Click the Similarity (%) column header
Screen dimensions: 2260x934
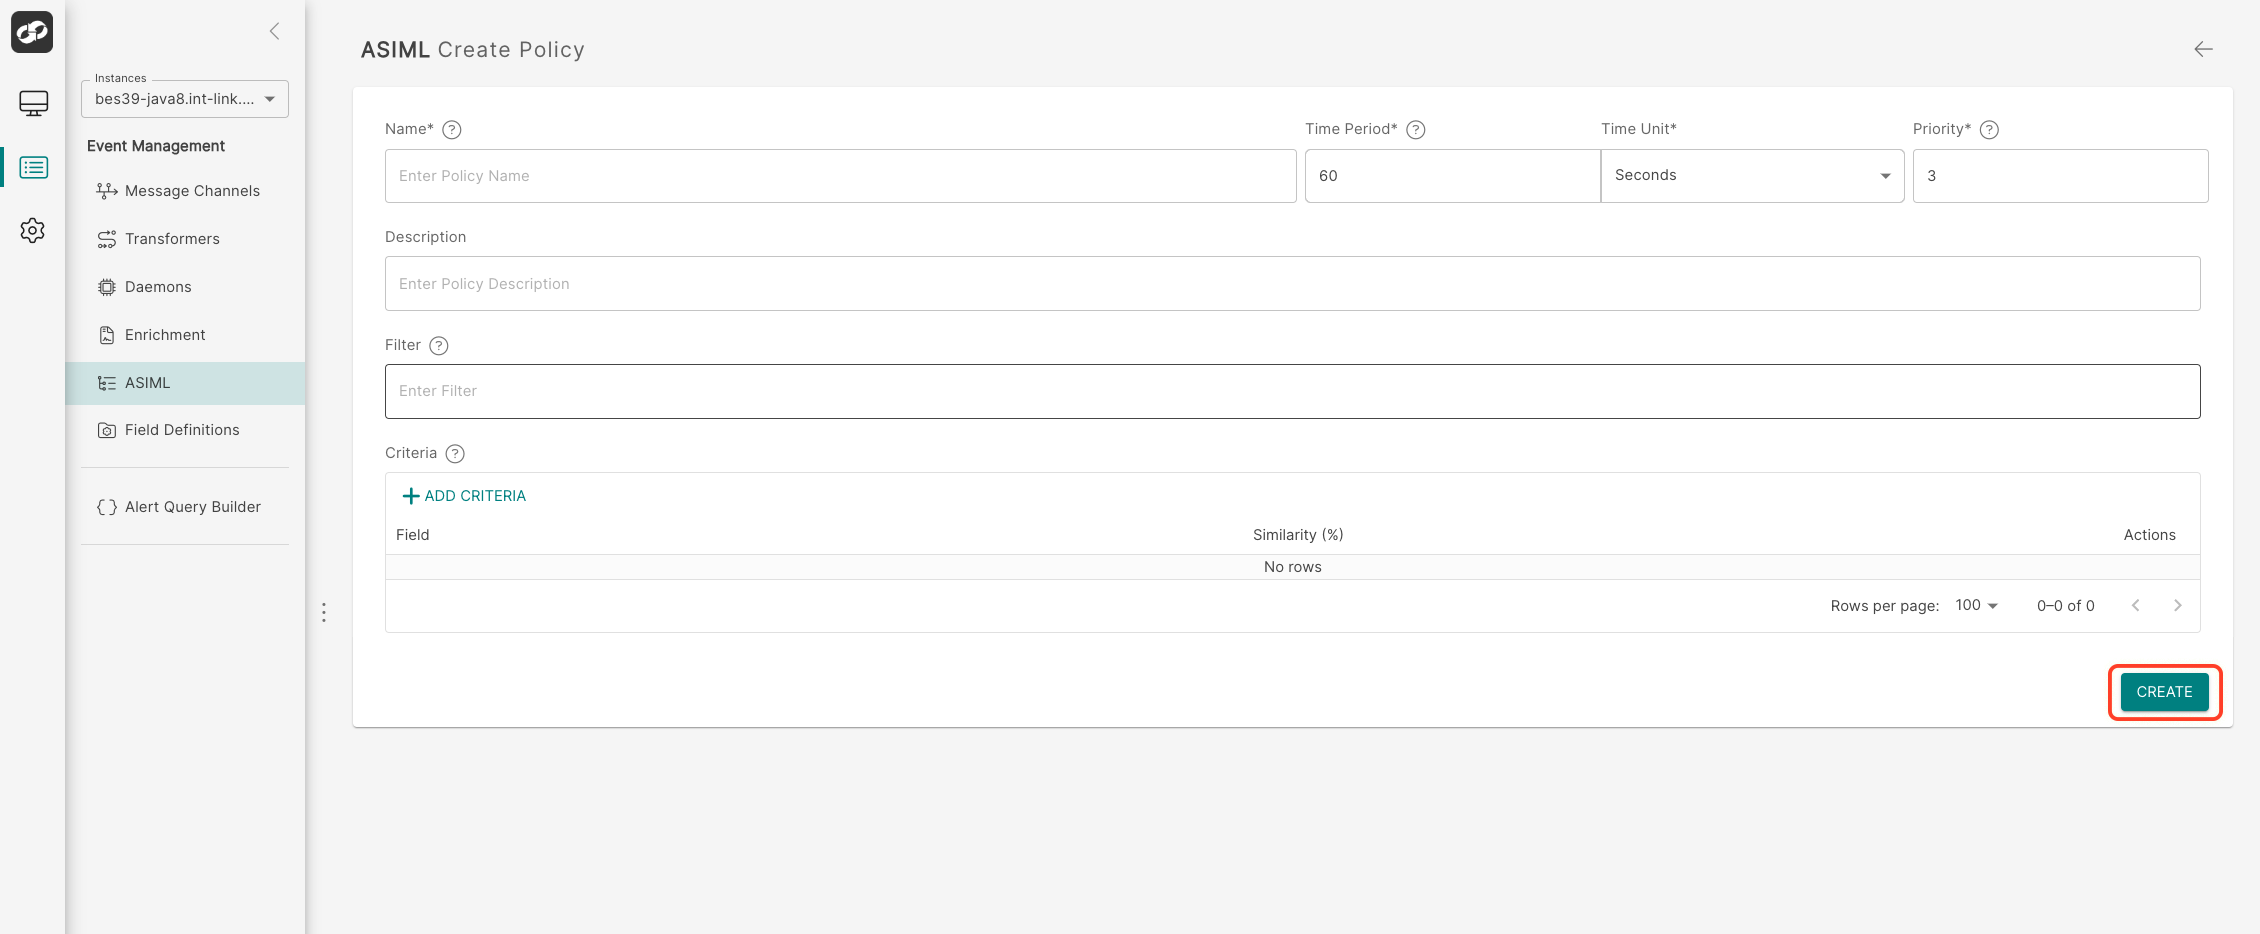coord(1298,535)
